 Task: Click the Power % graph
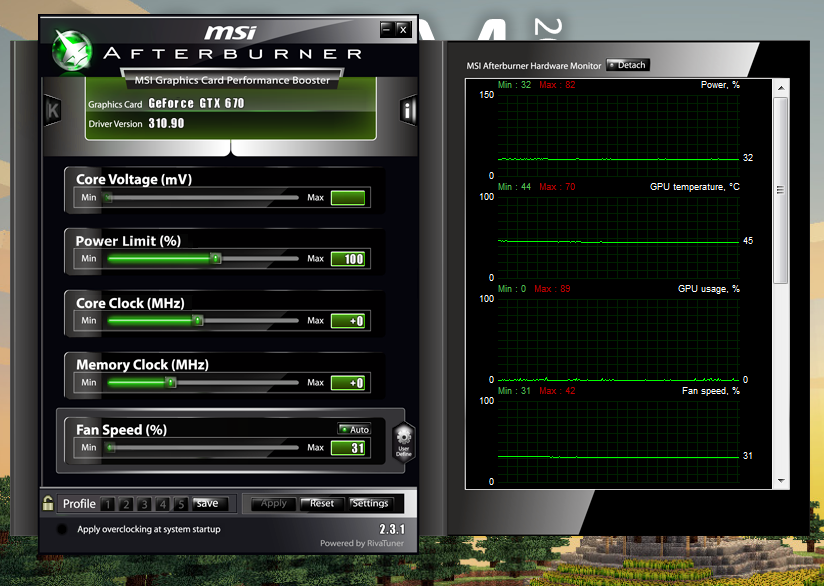tap(619, 136)
